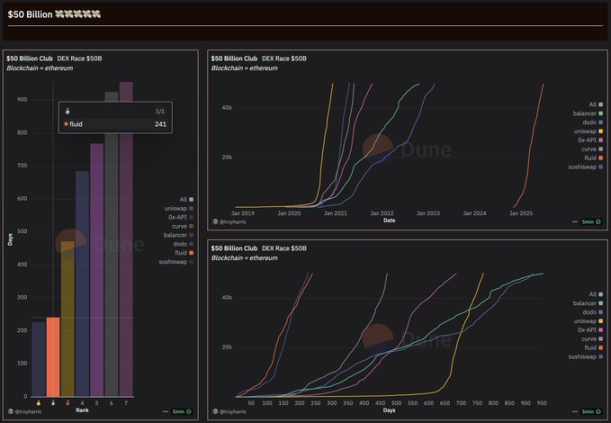Toggle 'All' in the Date chart legend
Image resolution: width=611 pixels, height=423 pixels.
[596, 104]
